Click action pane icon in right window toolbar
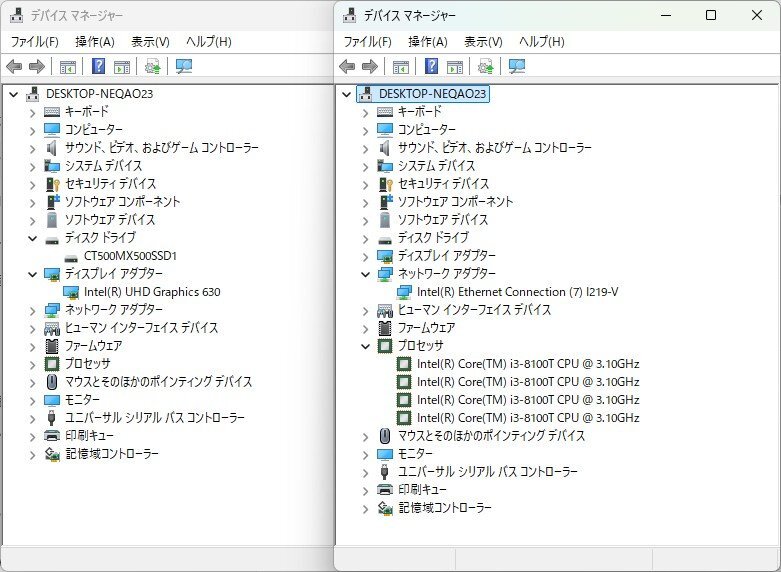Image resolution: width=781 pixels, height=572 pixels. 455,66
